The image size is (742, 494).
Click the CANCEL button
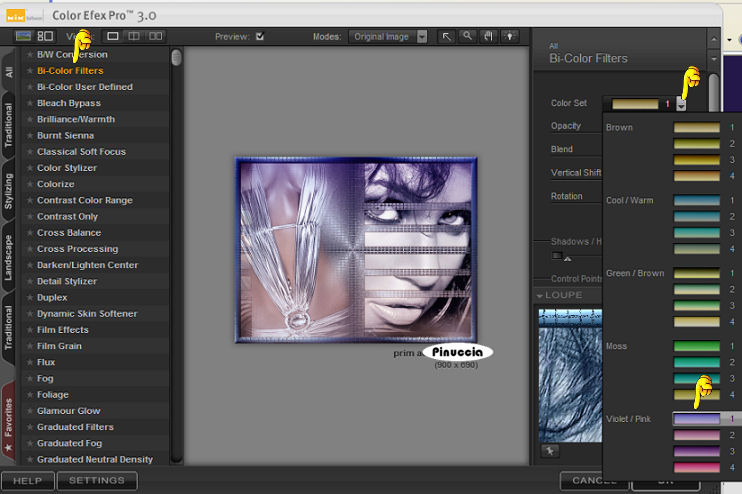(x=594, y=481)
